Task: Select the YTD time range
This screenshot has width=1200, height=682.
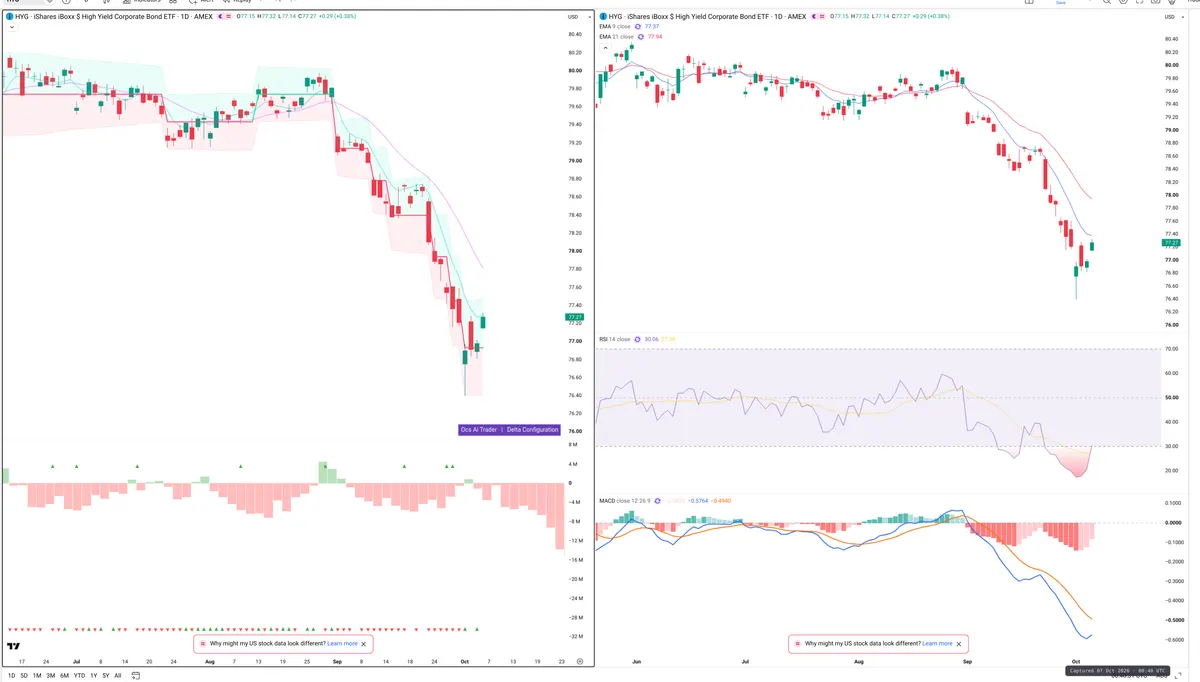Action: [80, 676]
